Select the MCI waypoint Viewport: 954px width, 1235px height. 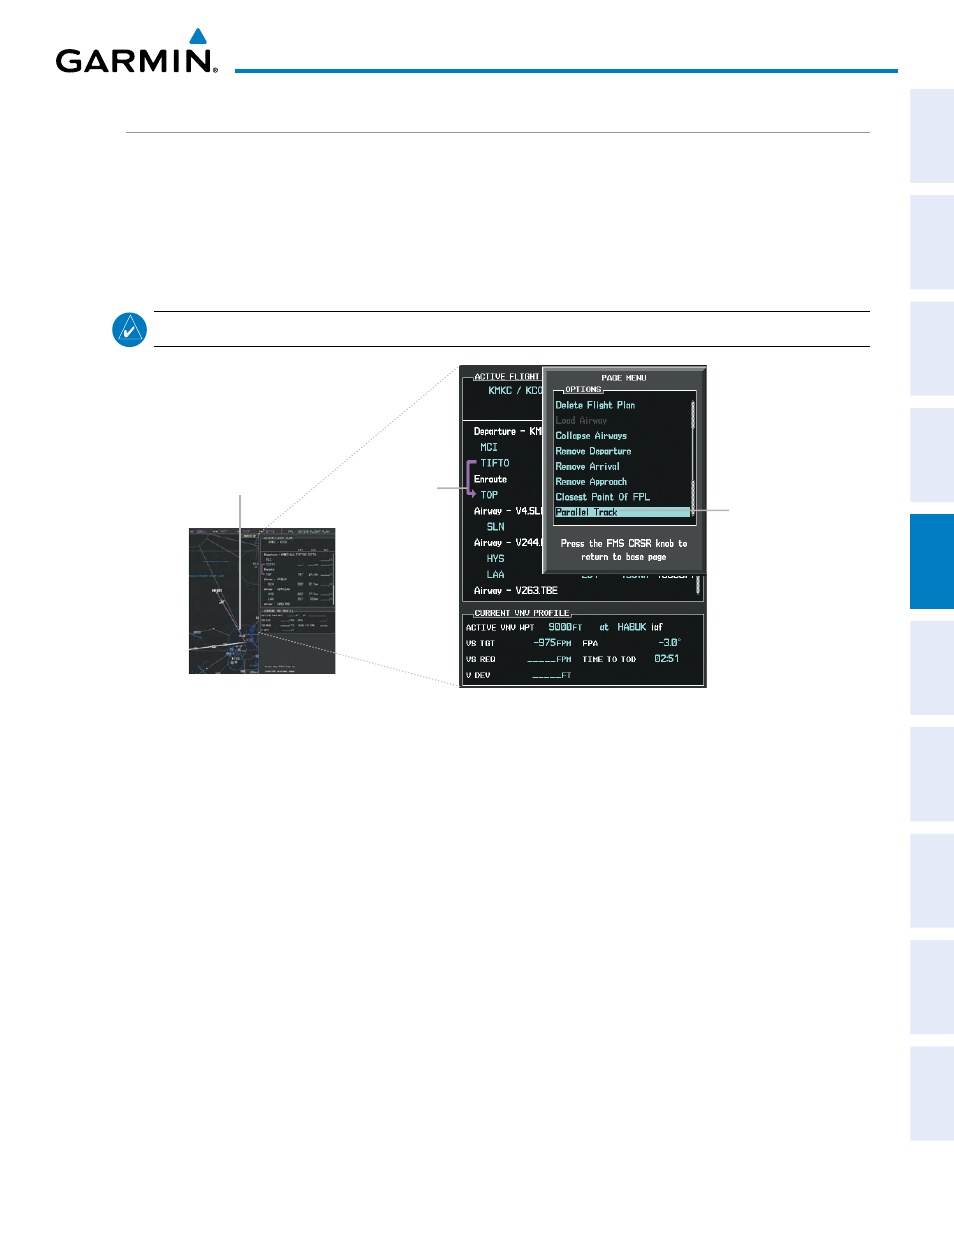489,447
